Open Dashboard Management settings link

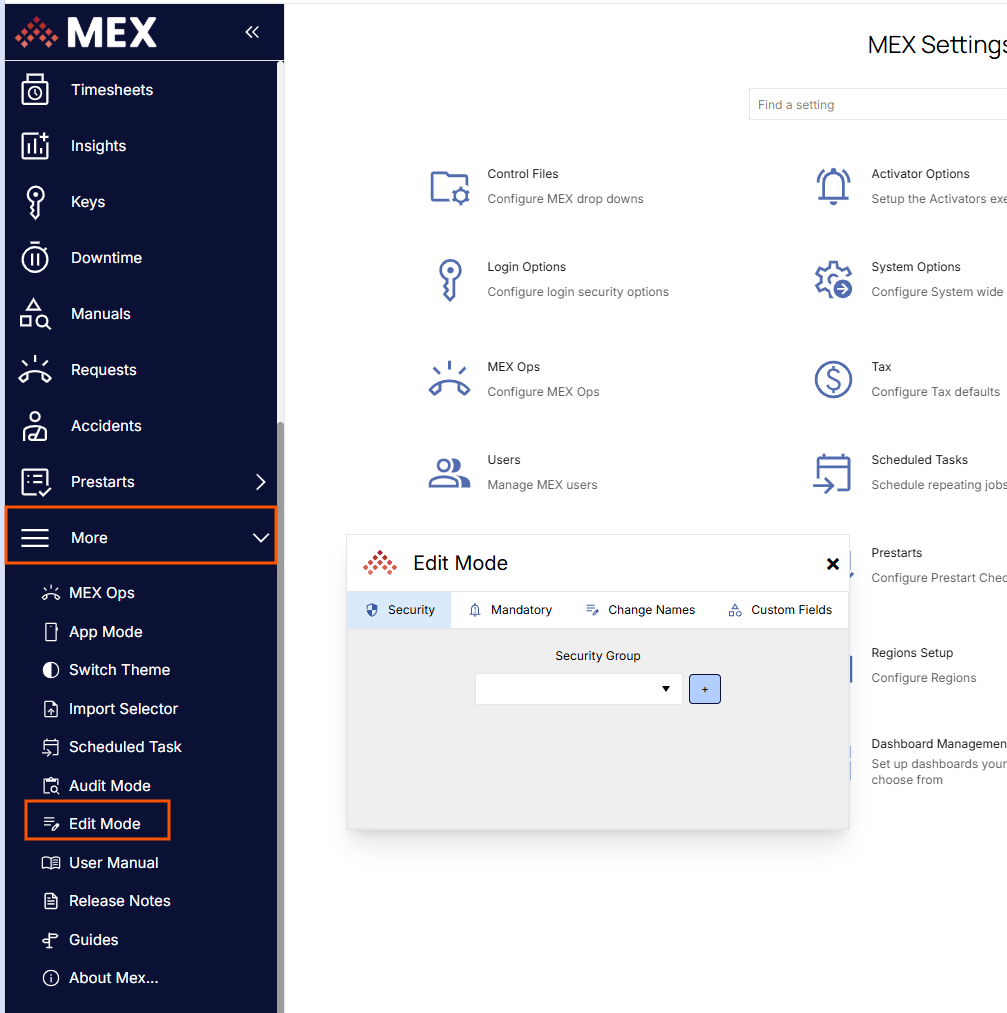coord(939,744)
